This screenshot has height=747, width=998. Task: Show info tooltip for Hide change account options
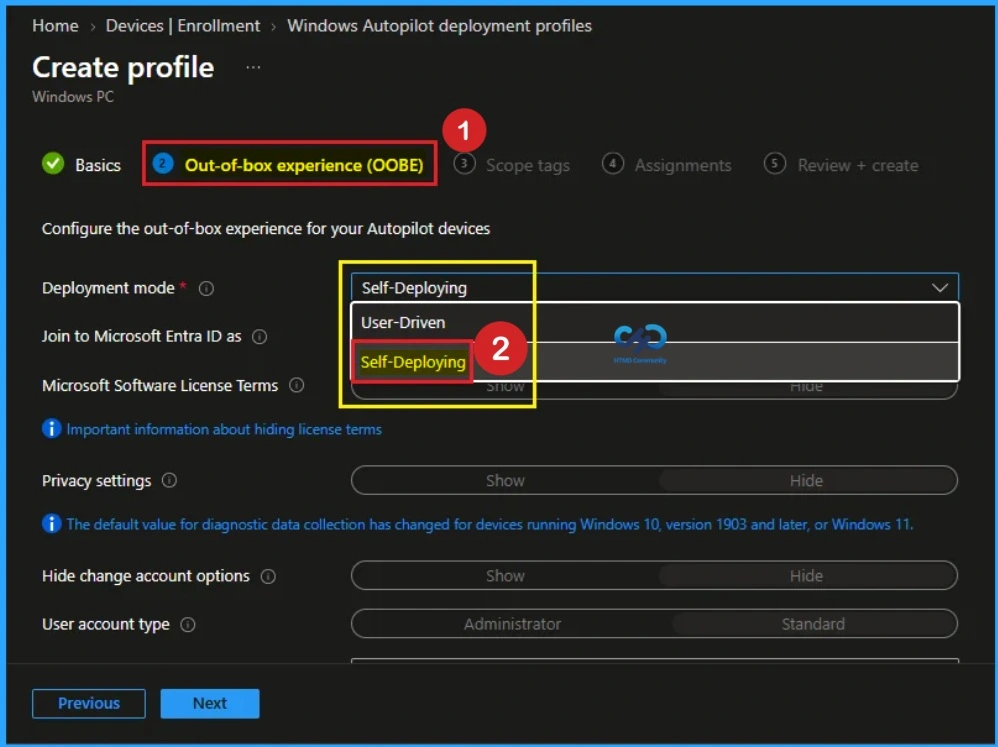pos(269,576)
